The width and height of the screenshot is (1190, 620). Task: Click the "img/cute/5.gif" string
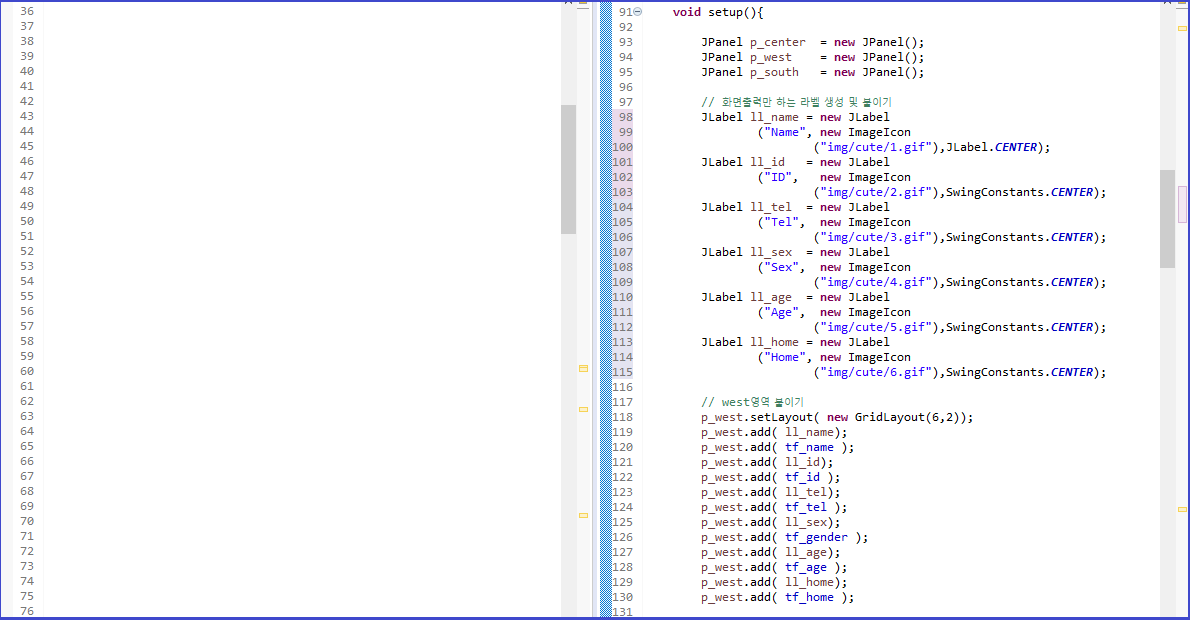click(x=876, y=327)
